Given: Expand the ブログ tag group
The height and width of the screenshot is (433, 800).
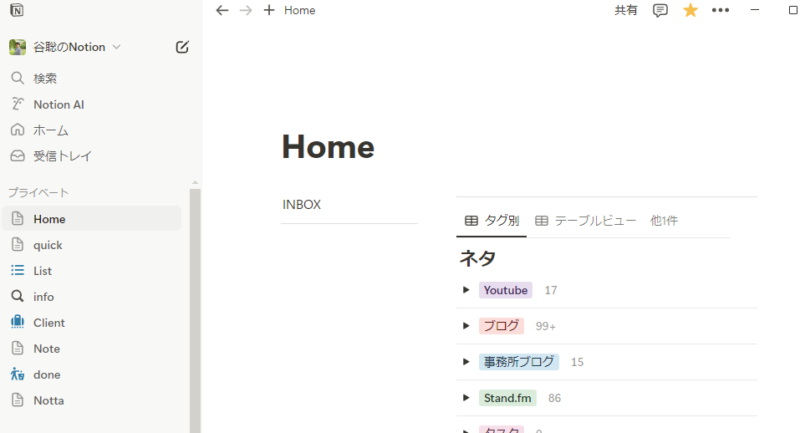Looking at the screenshot, I should 466,326.
